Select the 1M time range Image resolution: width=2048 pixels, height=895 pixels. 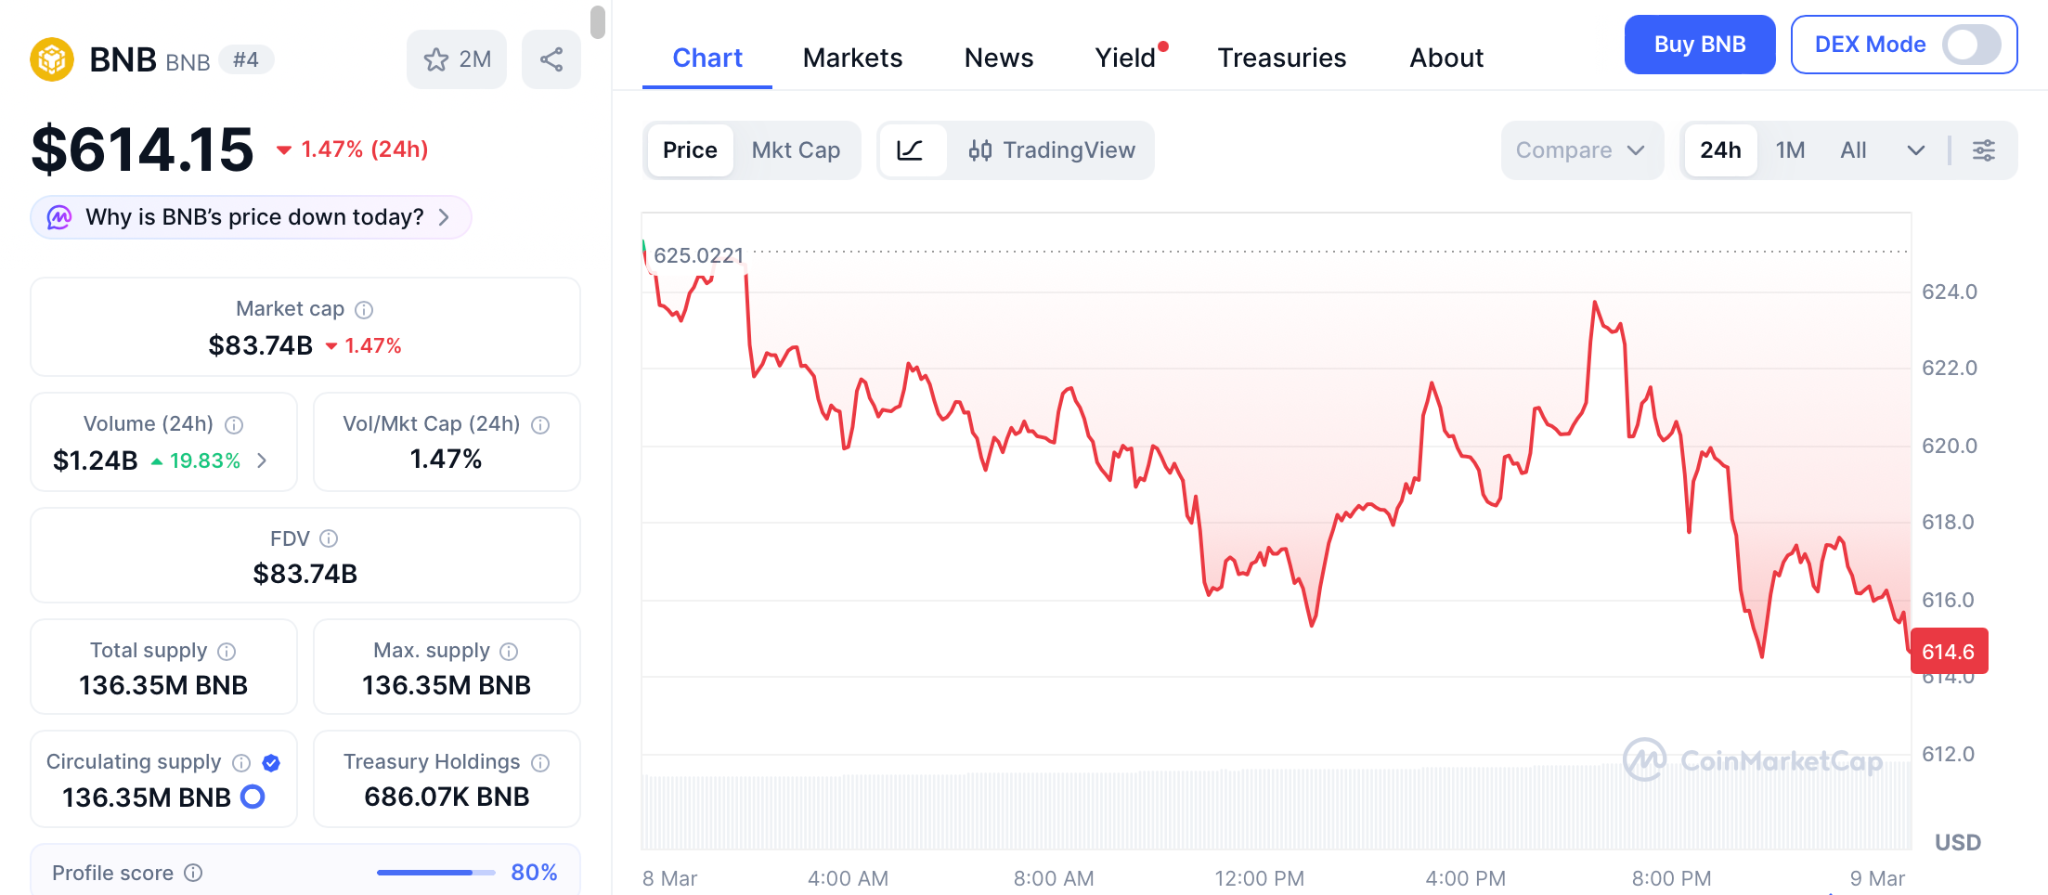(1790, 150)
